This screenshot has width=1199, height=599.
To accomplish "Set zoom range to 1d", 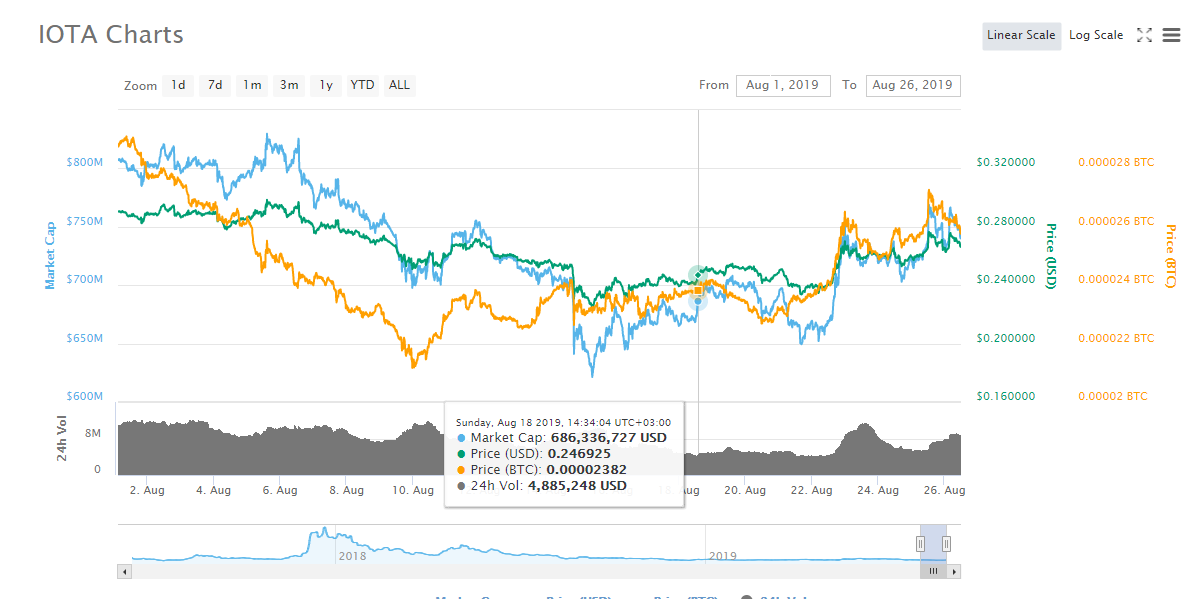I will (x=177, y=85).
